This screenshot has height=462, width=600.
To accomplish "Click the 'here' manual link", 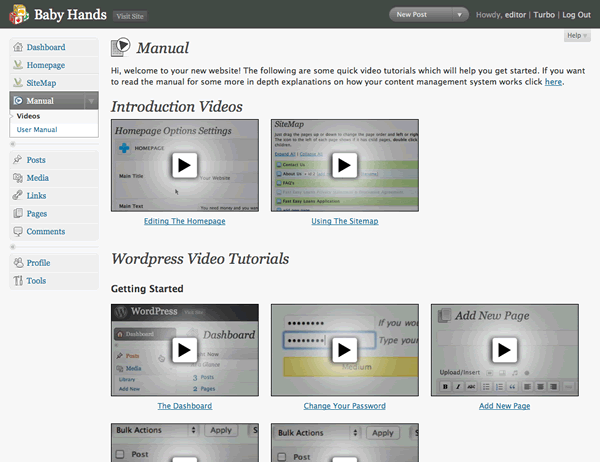I will [x=553, y=82].
